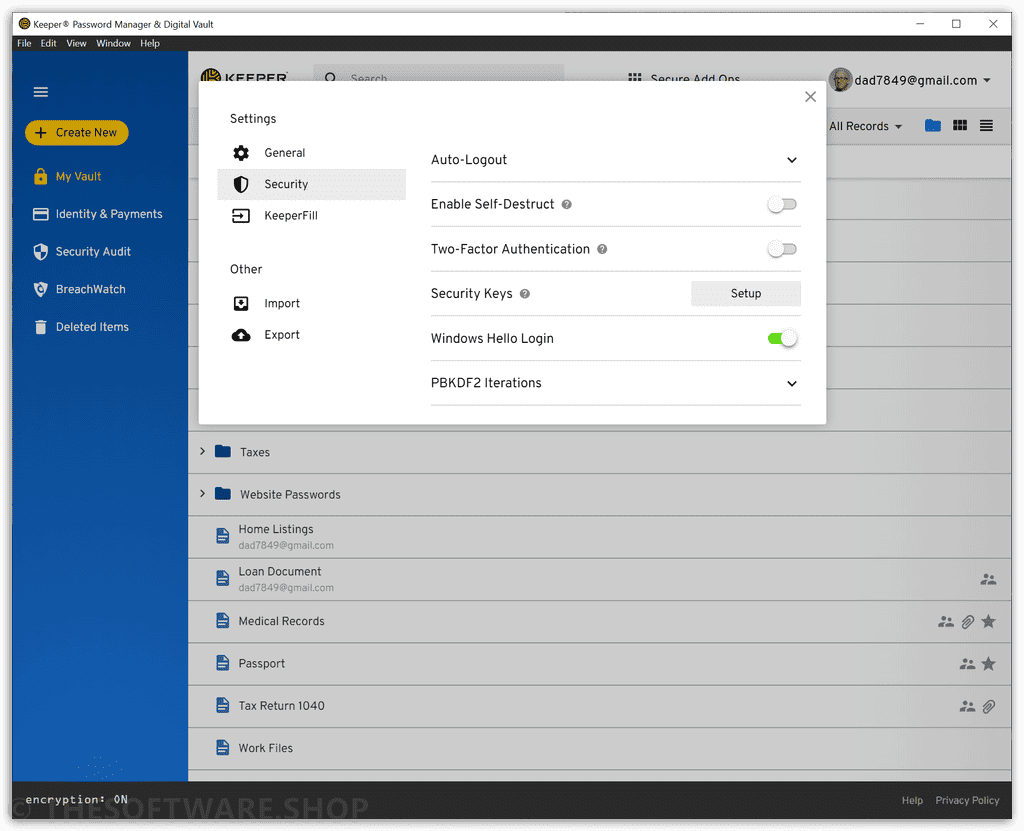
Task: Click the Create New button
Action: point(77,133)
